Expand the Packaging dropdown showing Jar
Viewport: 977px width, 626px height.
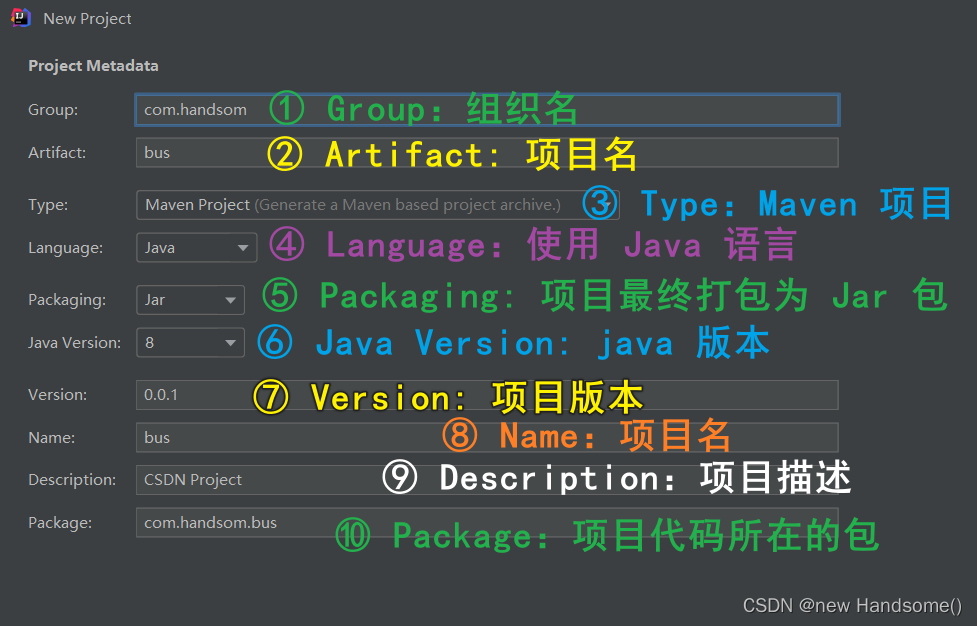pyautogui.click(x=190, y=300)
